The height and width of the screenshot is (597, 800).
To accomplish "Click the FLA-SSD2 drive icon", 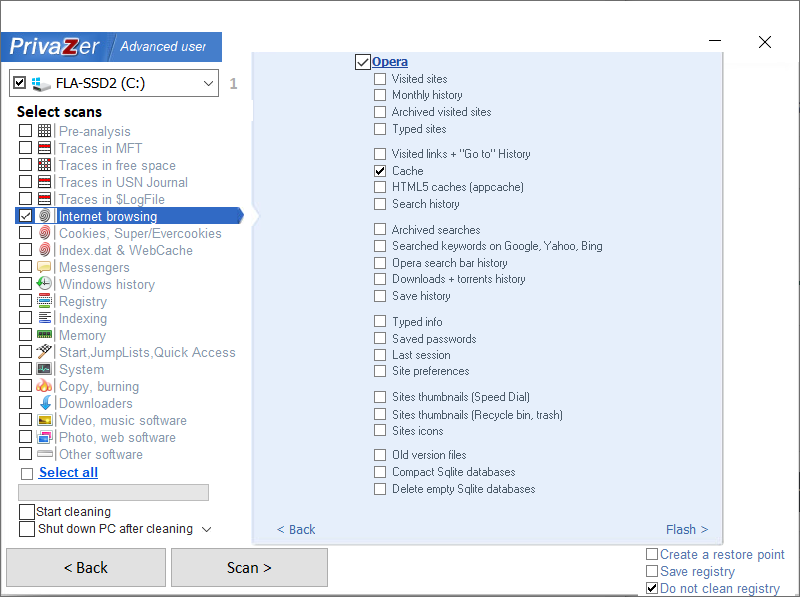I will pyautogui.click(x=41, y=84).
